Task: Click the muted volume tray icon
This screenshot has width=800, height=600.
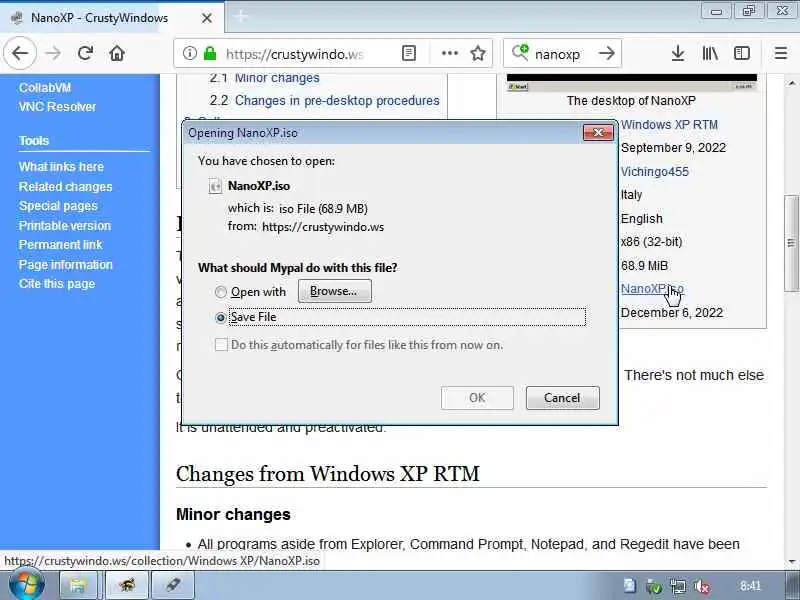Action: 702,586
